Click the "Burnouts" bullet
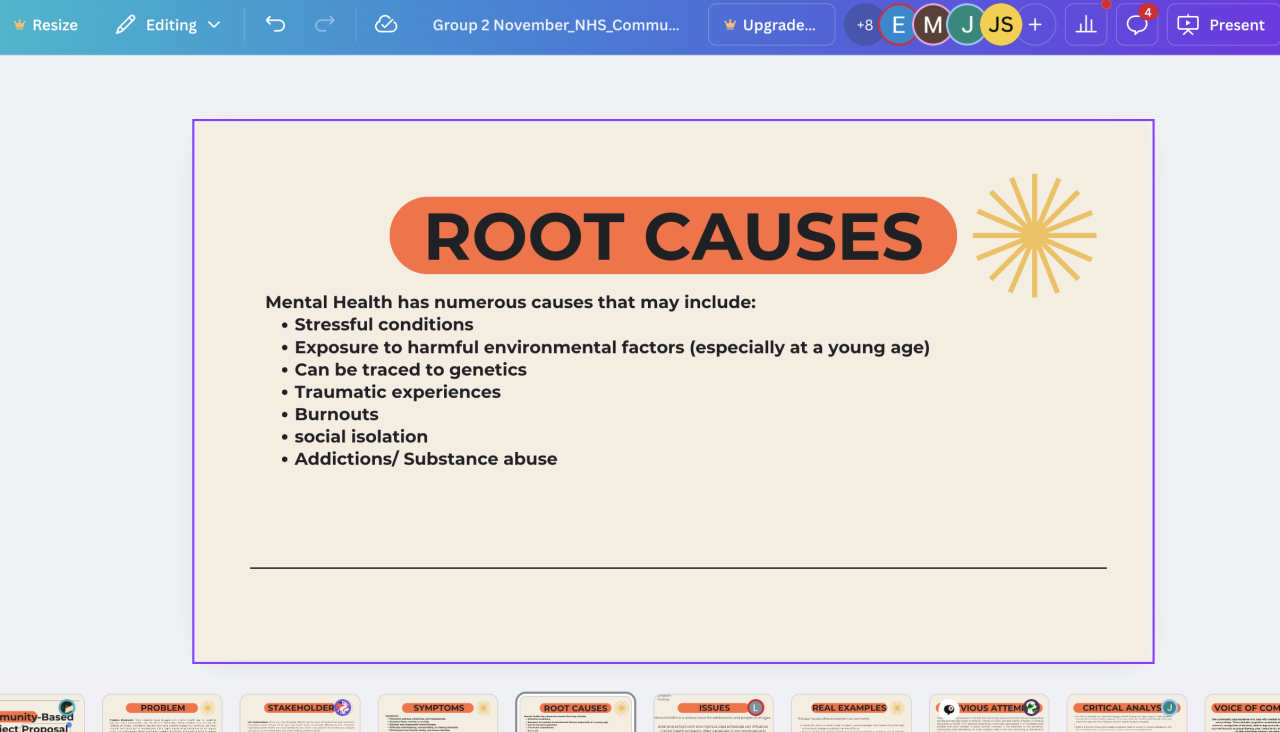Image resolution: width=1280 pixels, height=732 pixels. point(336,414)
